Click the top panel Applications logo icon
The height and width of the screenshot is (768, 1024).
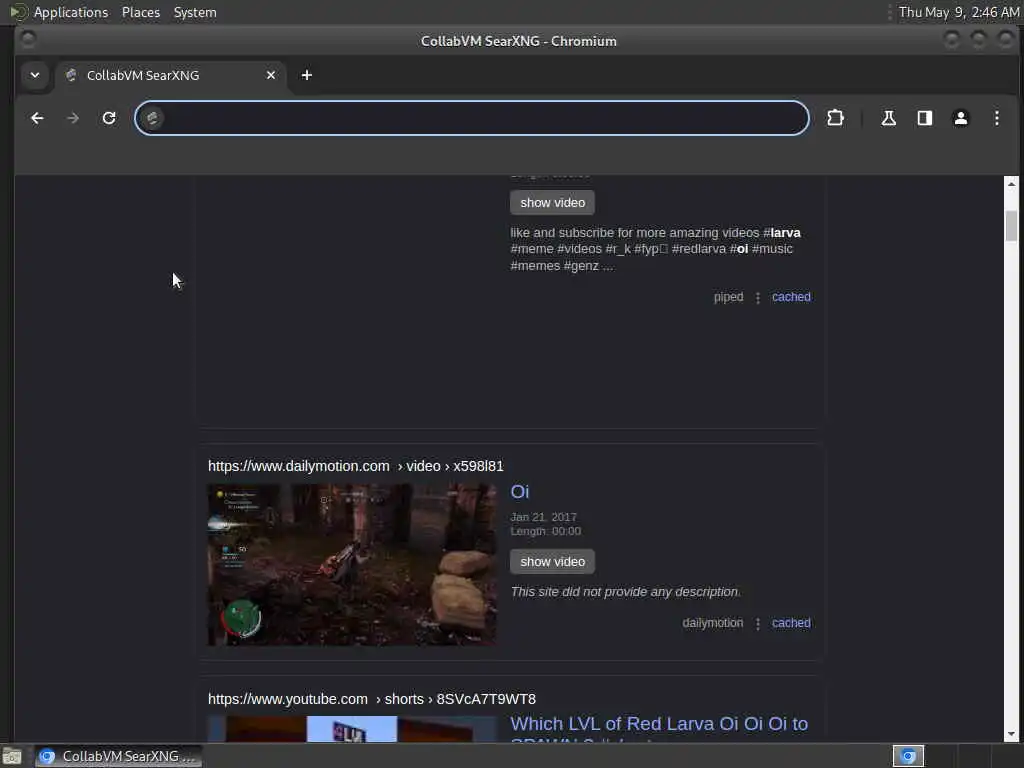(x=18, y=12)
